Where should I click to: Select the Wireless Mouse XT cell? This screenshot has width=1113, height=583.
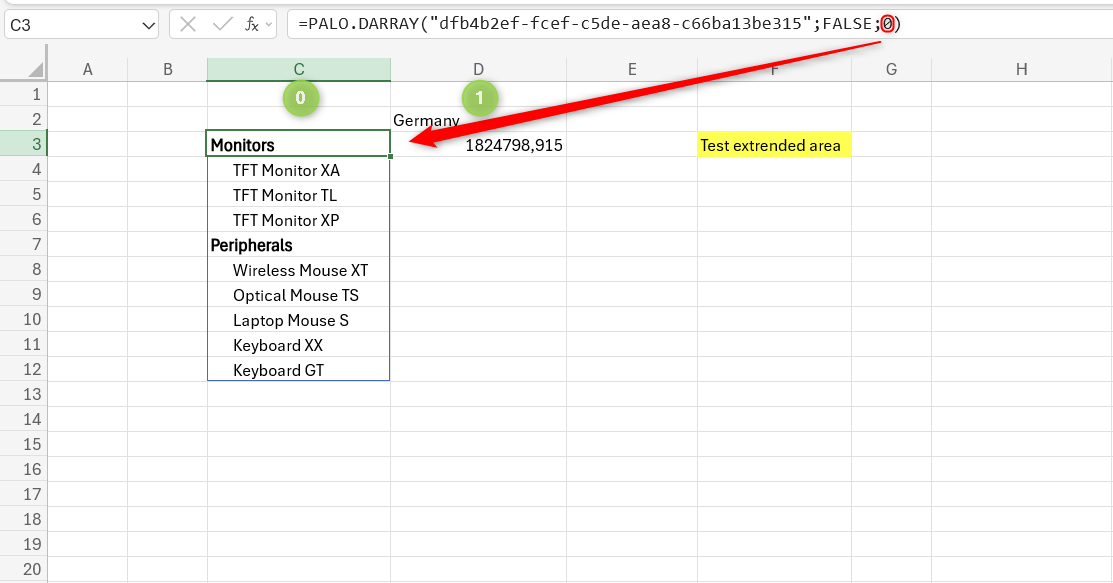(x=299, y=269)
